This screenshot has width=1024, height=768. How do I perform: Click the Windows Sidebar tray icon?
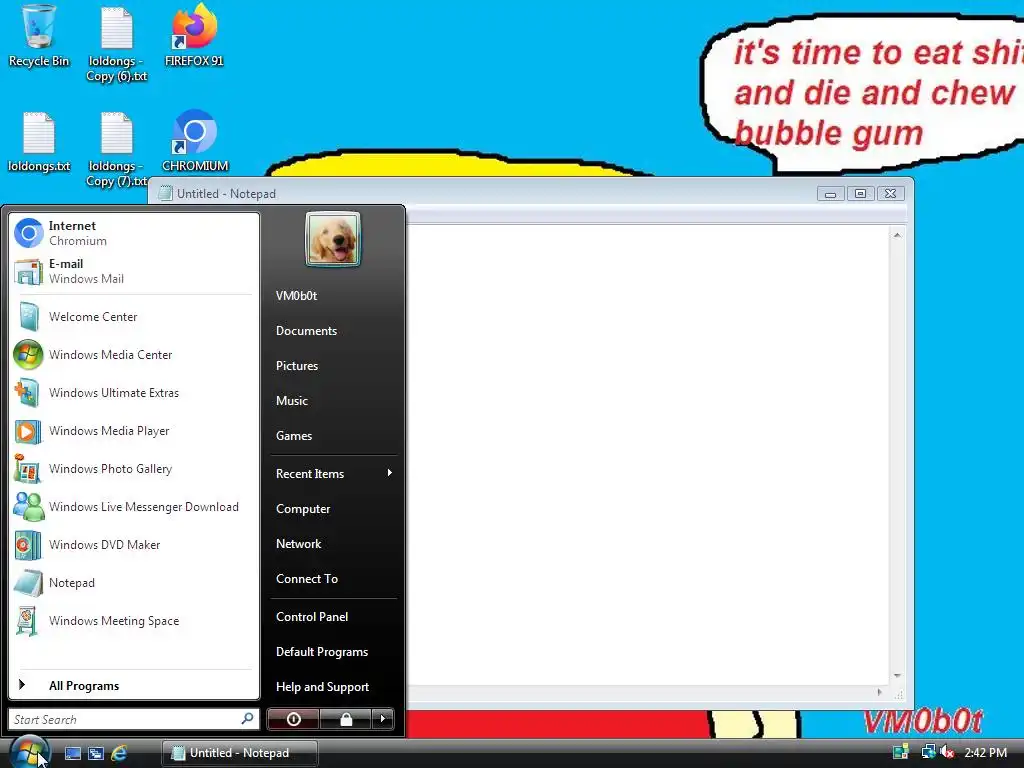pos(901,752)
